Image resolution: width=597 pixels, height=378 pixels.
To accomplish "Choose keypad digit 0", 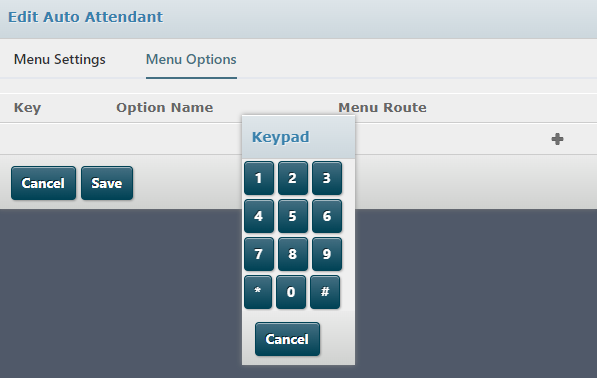I will point(291,292).
